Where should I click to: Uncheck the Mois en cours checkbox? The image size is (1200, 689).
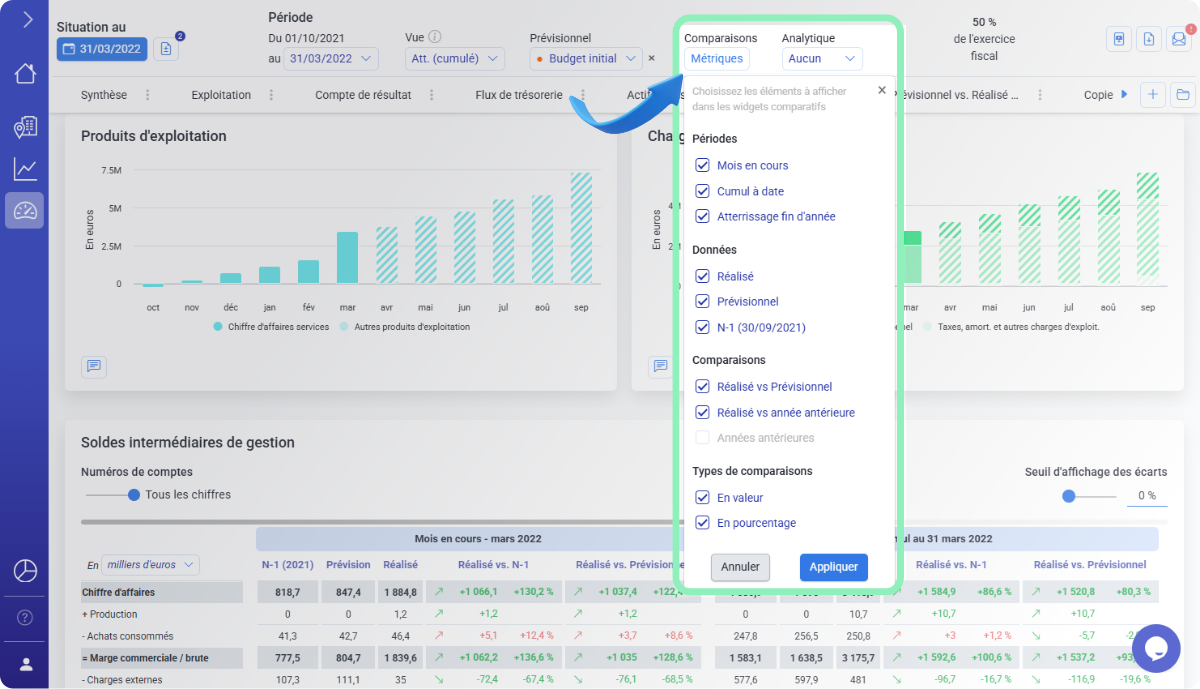[702, 165]
